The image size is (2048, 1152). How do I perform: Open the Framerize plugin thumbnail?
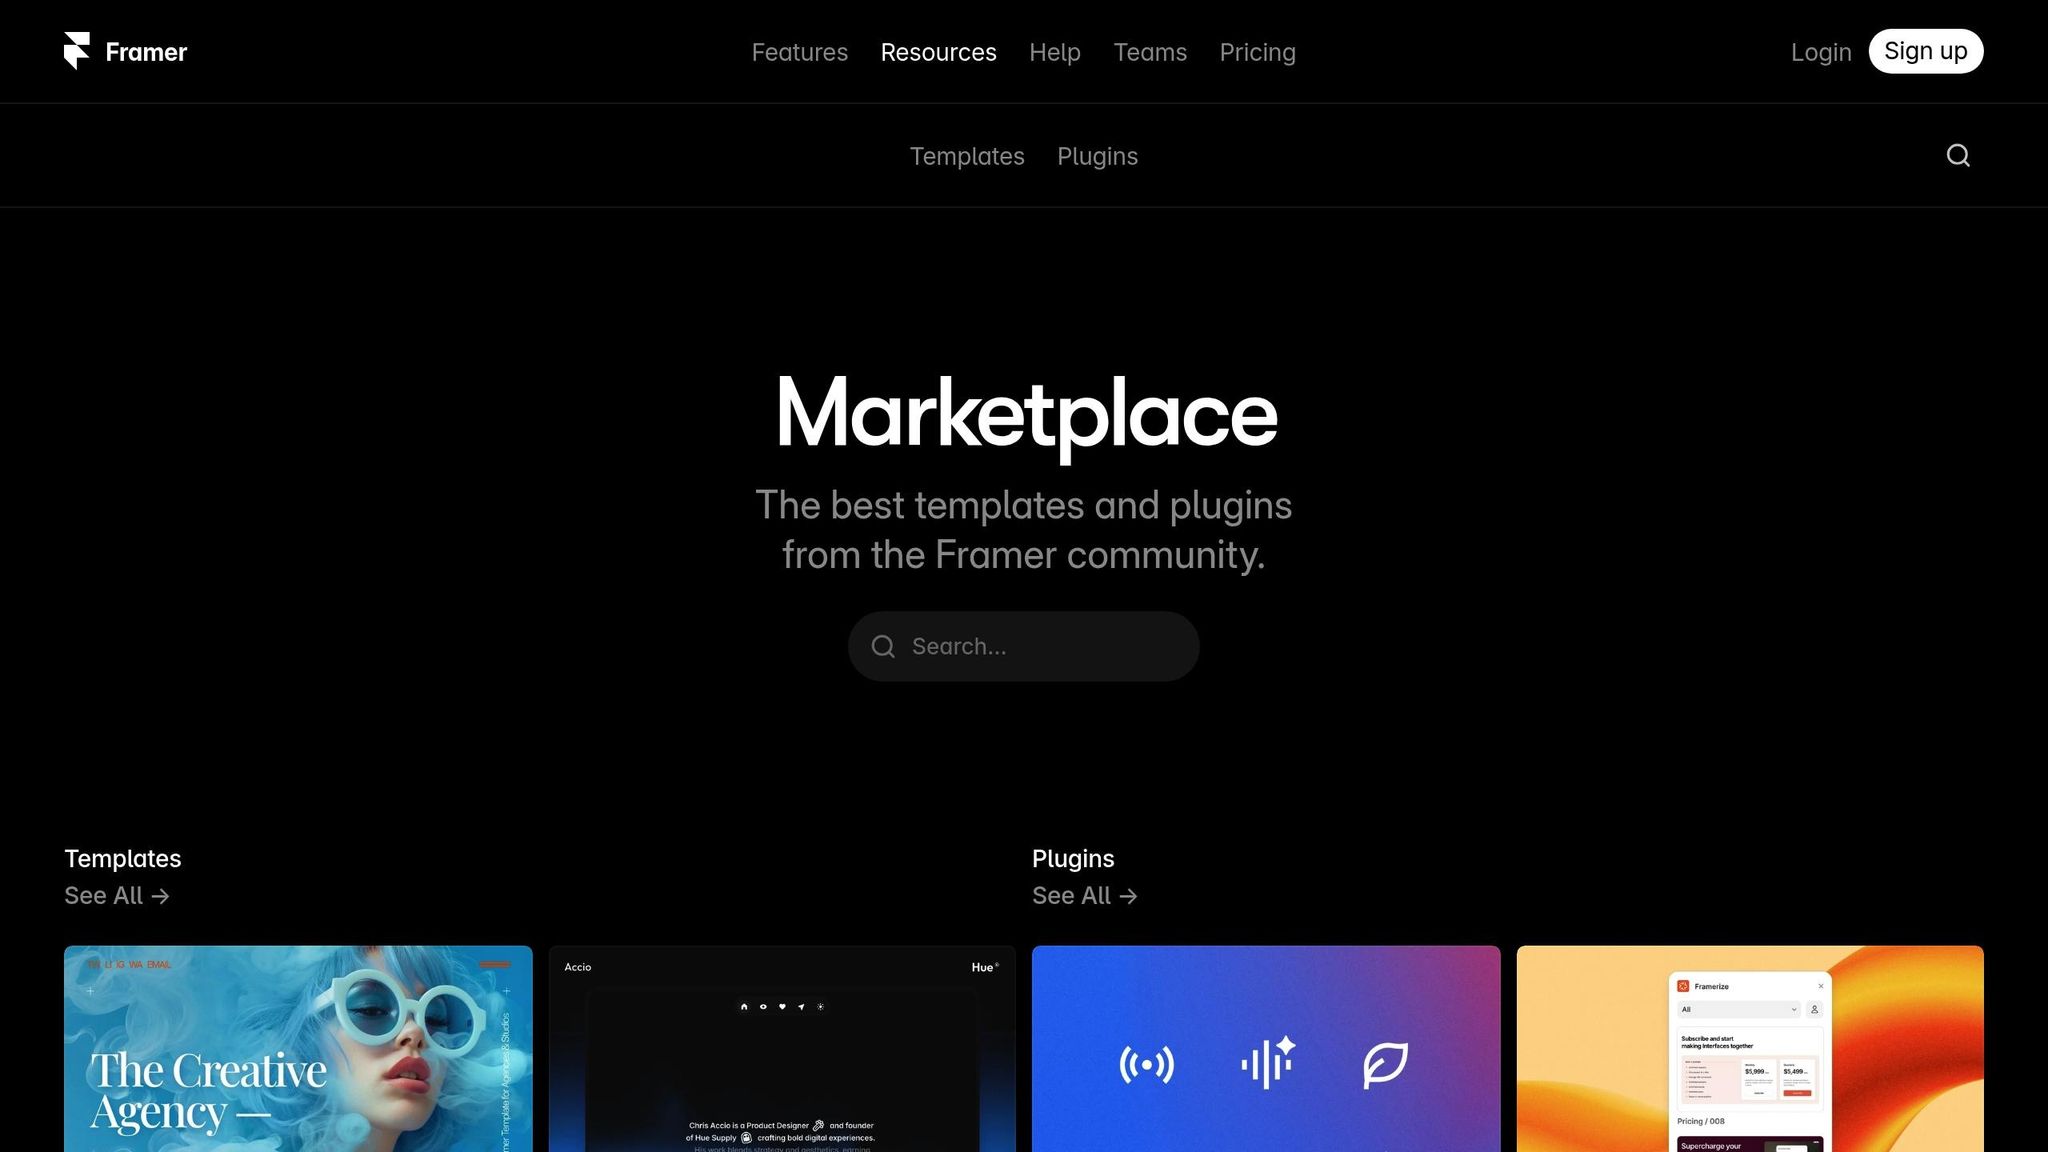1750,1049
